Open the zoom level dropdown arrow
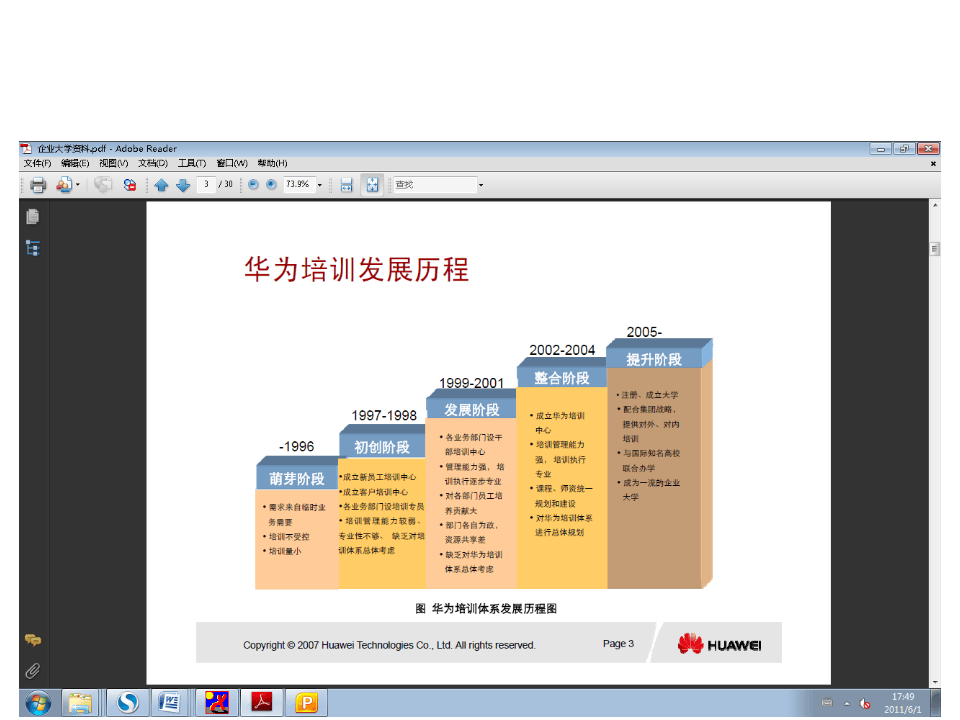Viewport: 960px width, 720px height. tap(320, 184)
